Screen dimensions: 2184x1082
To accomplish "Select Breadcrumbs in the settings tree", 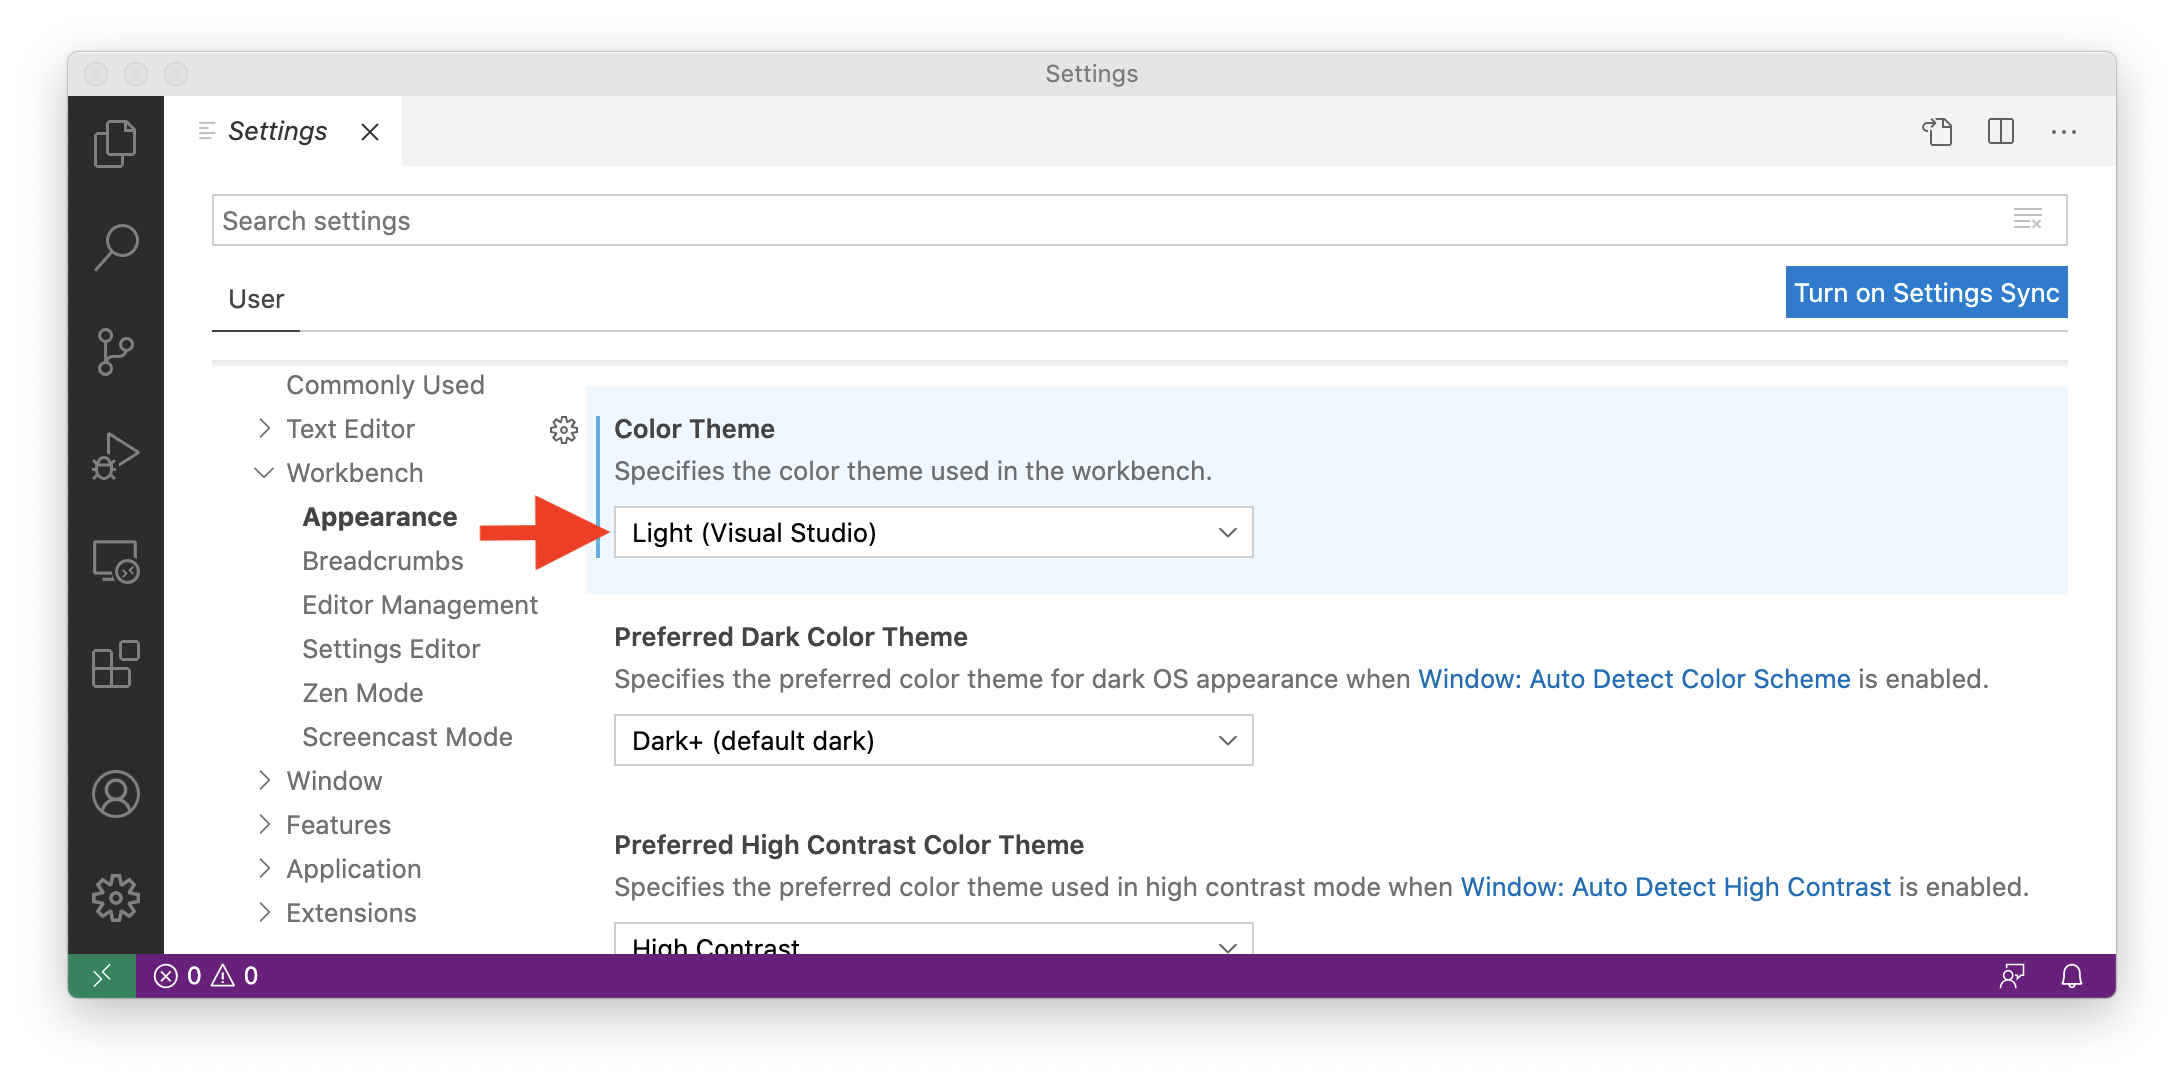I will click(382, 561).
